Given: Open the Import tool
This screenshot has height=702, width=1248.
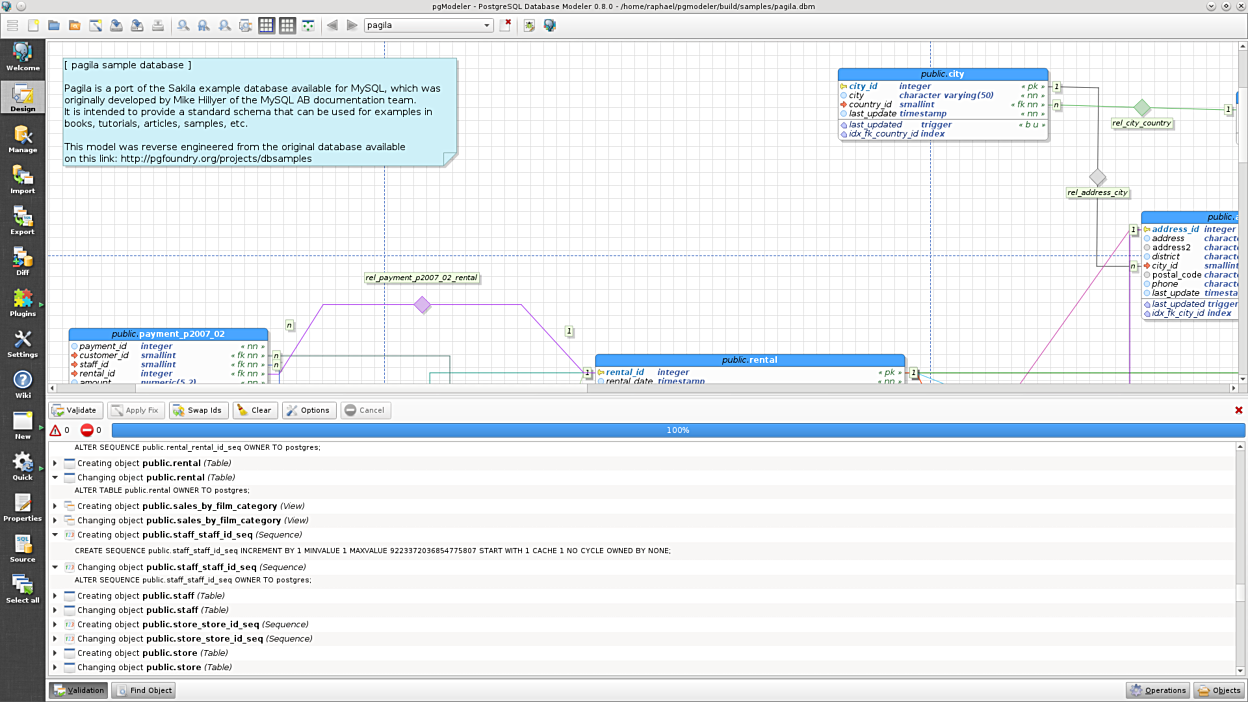Looking at the screenshot, I should coord(22,179).
